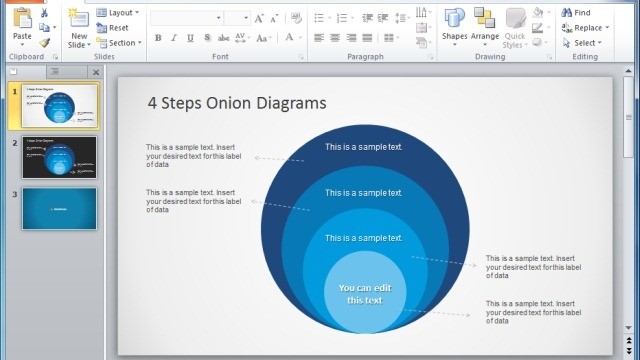Viewport: 640px width, 360px height.
Task: Open Character Spacing options
Action: coord(242,38)
